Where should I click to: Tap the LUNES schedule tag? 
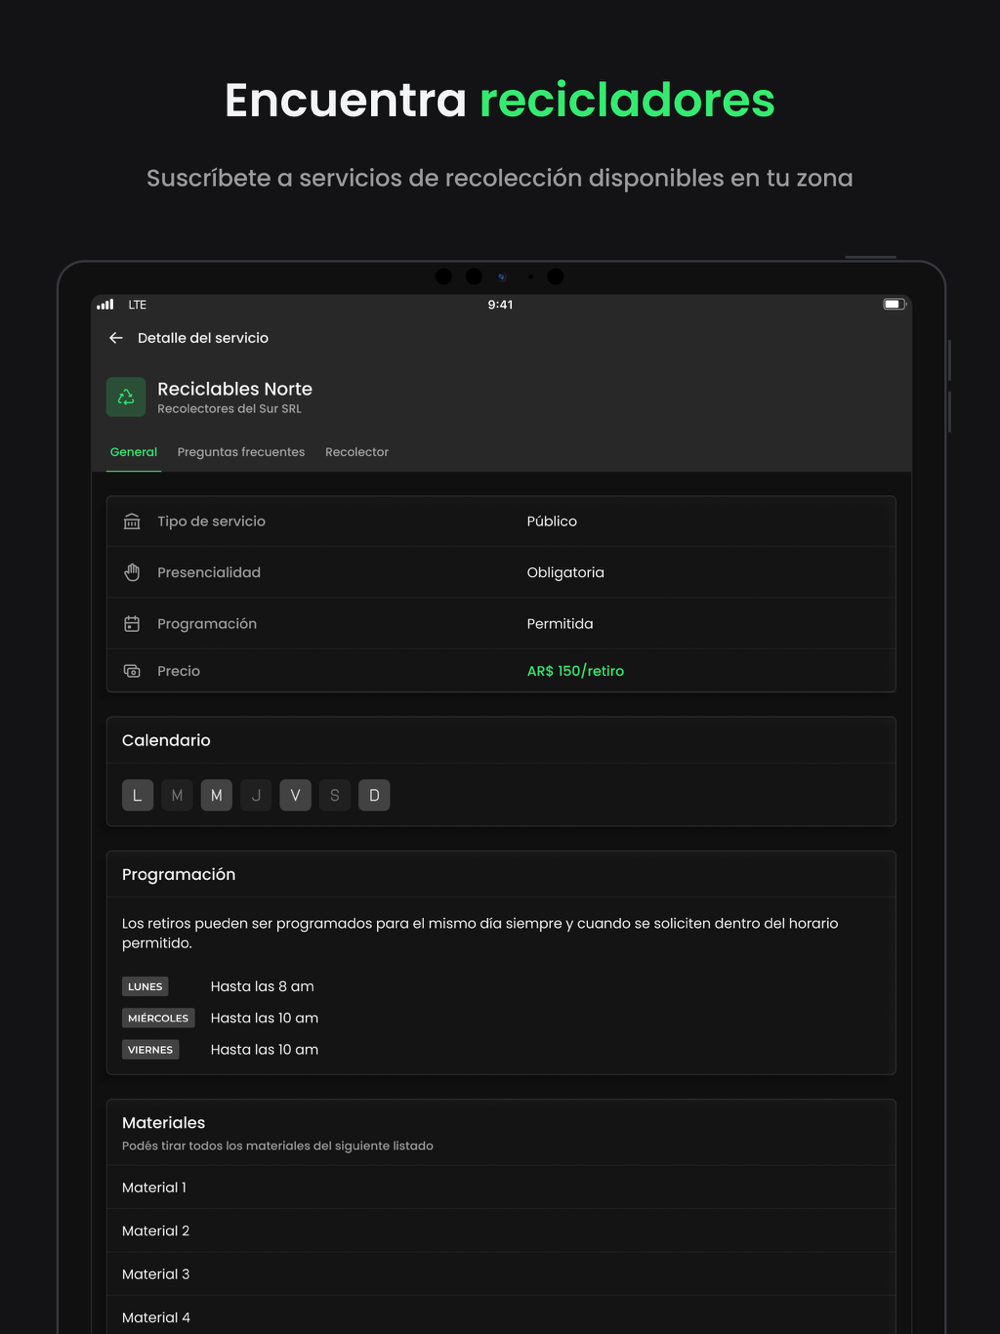pyautogui.click(x=145, y=986)
